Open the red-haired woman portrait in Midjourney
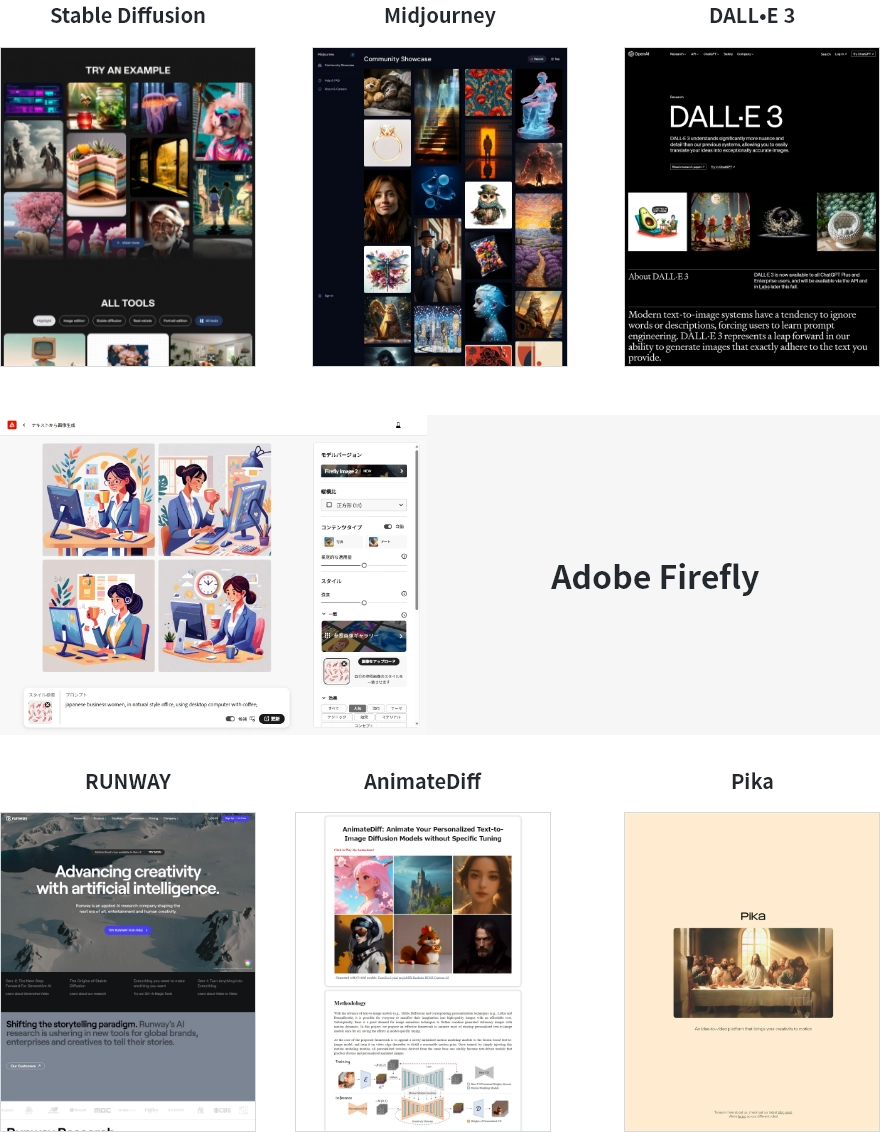 387,206
